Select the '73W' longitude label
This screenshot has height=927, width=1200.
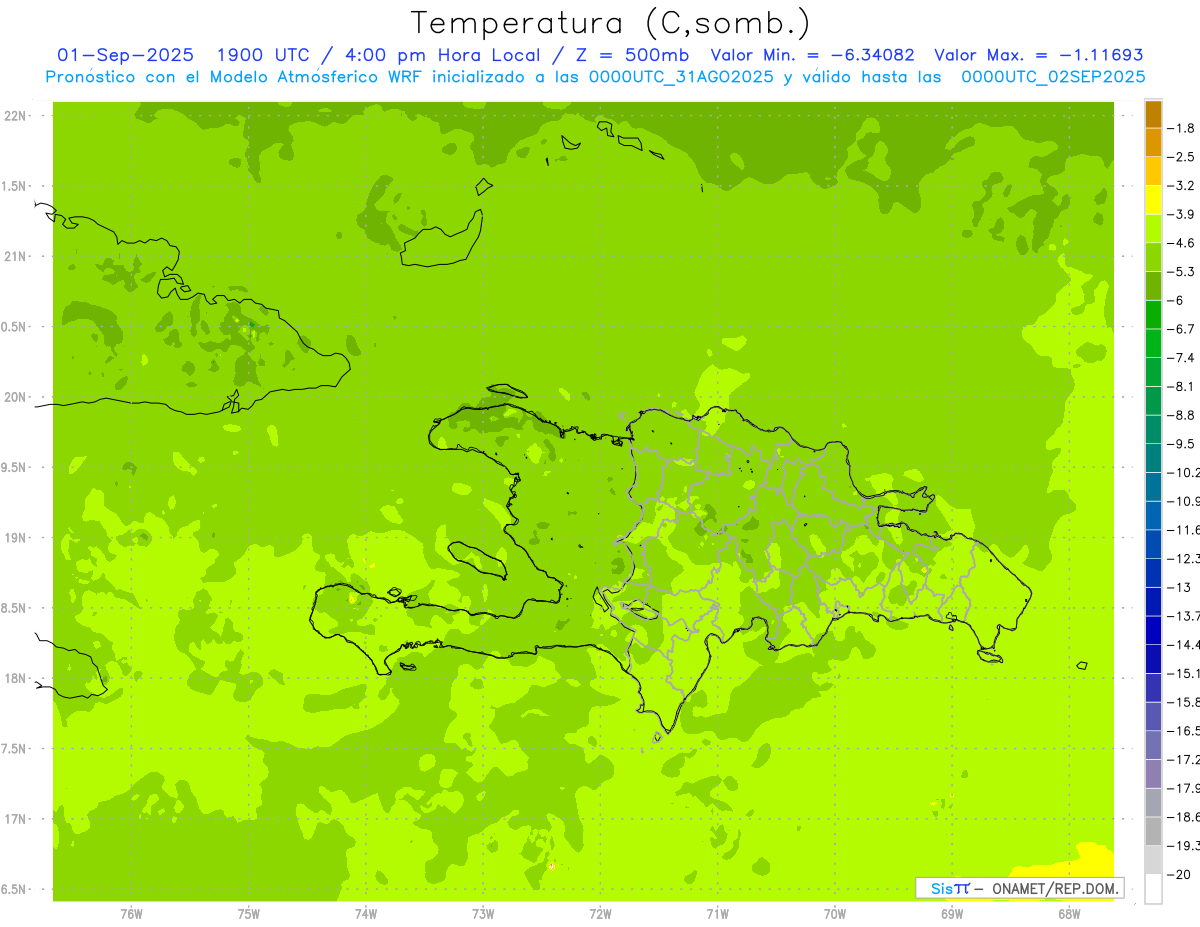coord(483,914)
